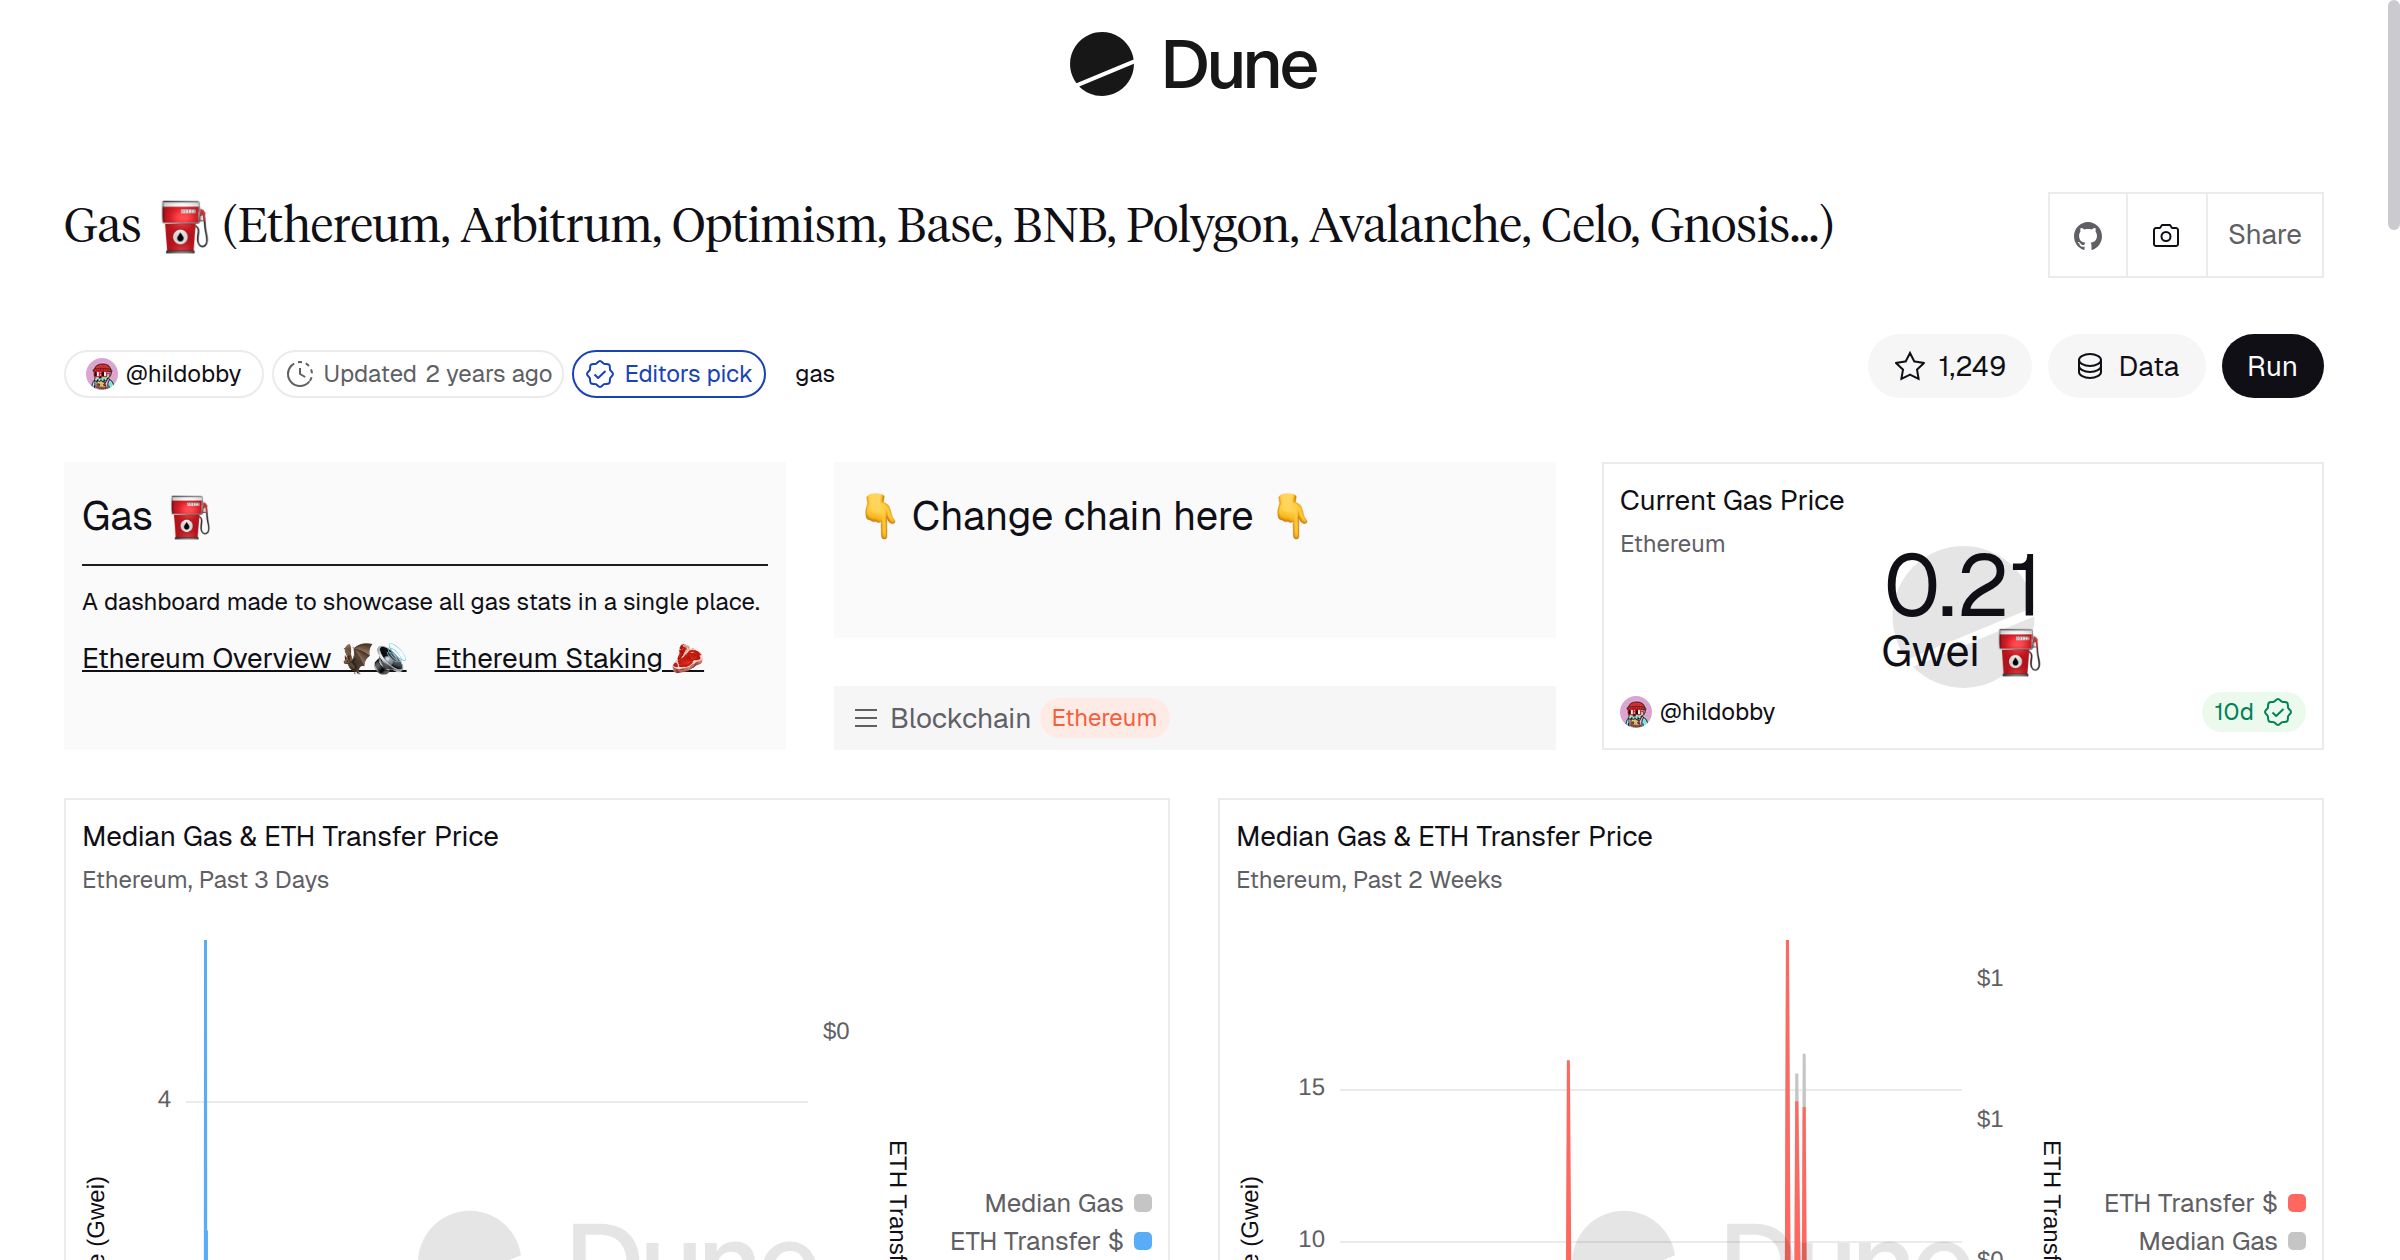Open the dashboard's GitHub icon
This screenshot has width=2400, height=1260.
tap(2087, 234)
